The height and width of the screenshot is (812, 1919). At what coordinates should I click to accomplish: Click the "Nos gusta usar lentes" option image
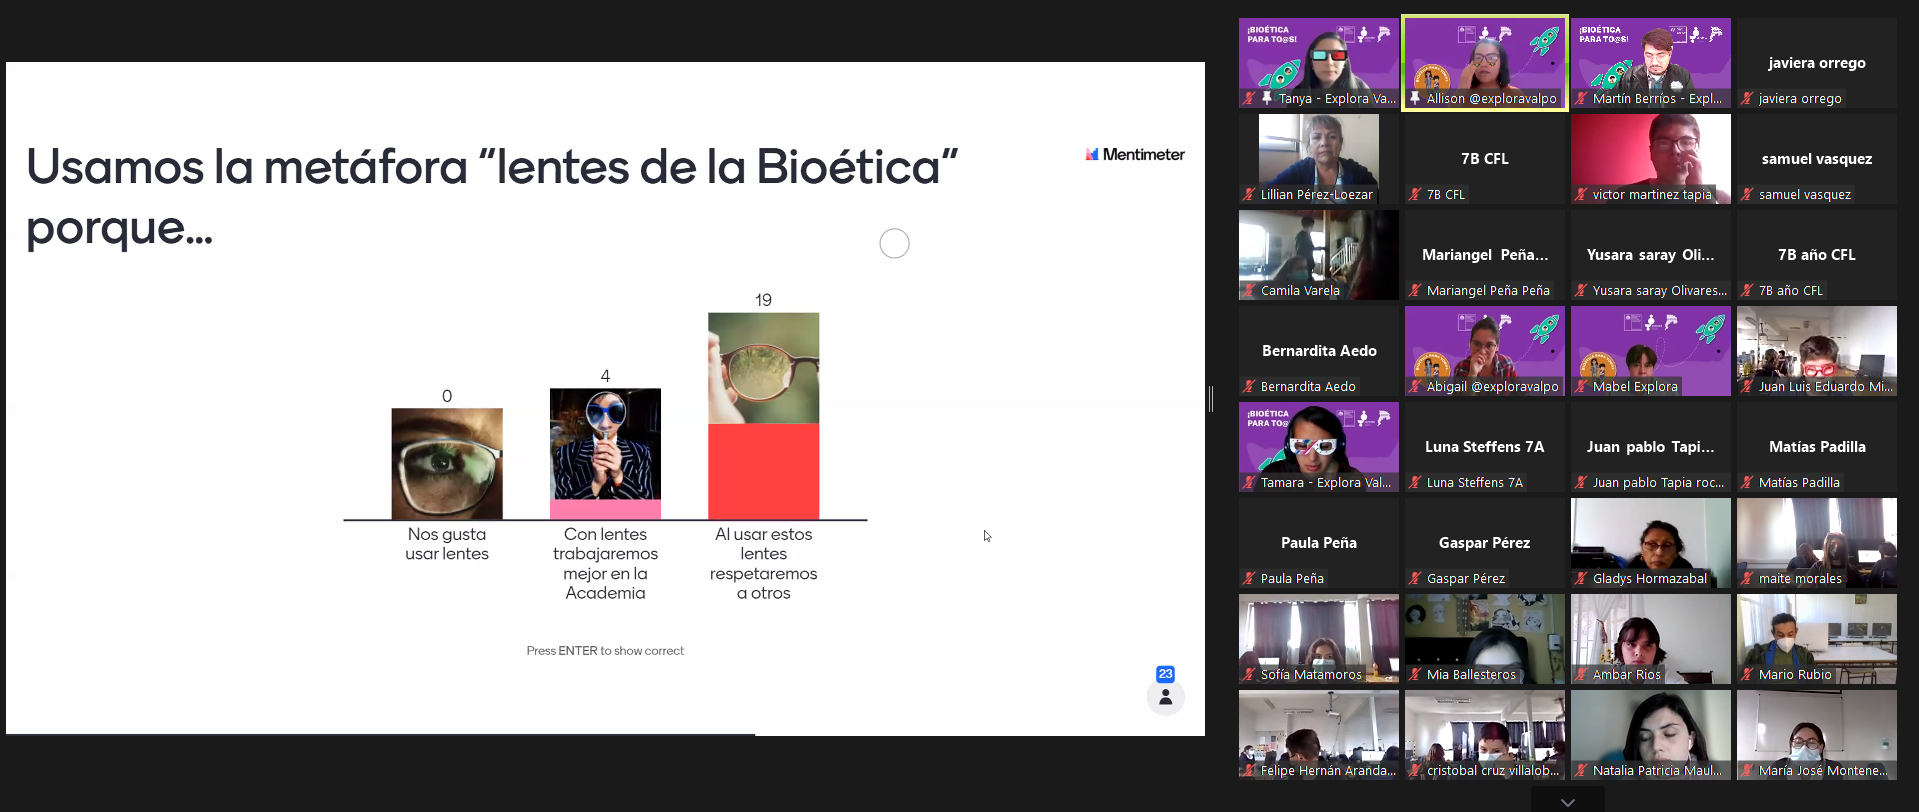[x=447, y=463]
